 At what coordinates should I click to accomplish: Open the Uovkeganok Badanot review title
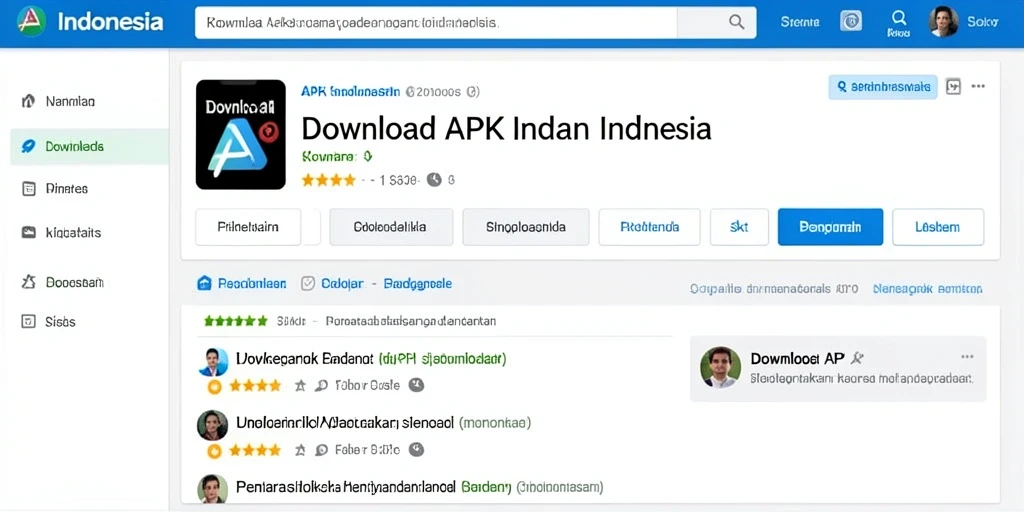305,359
